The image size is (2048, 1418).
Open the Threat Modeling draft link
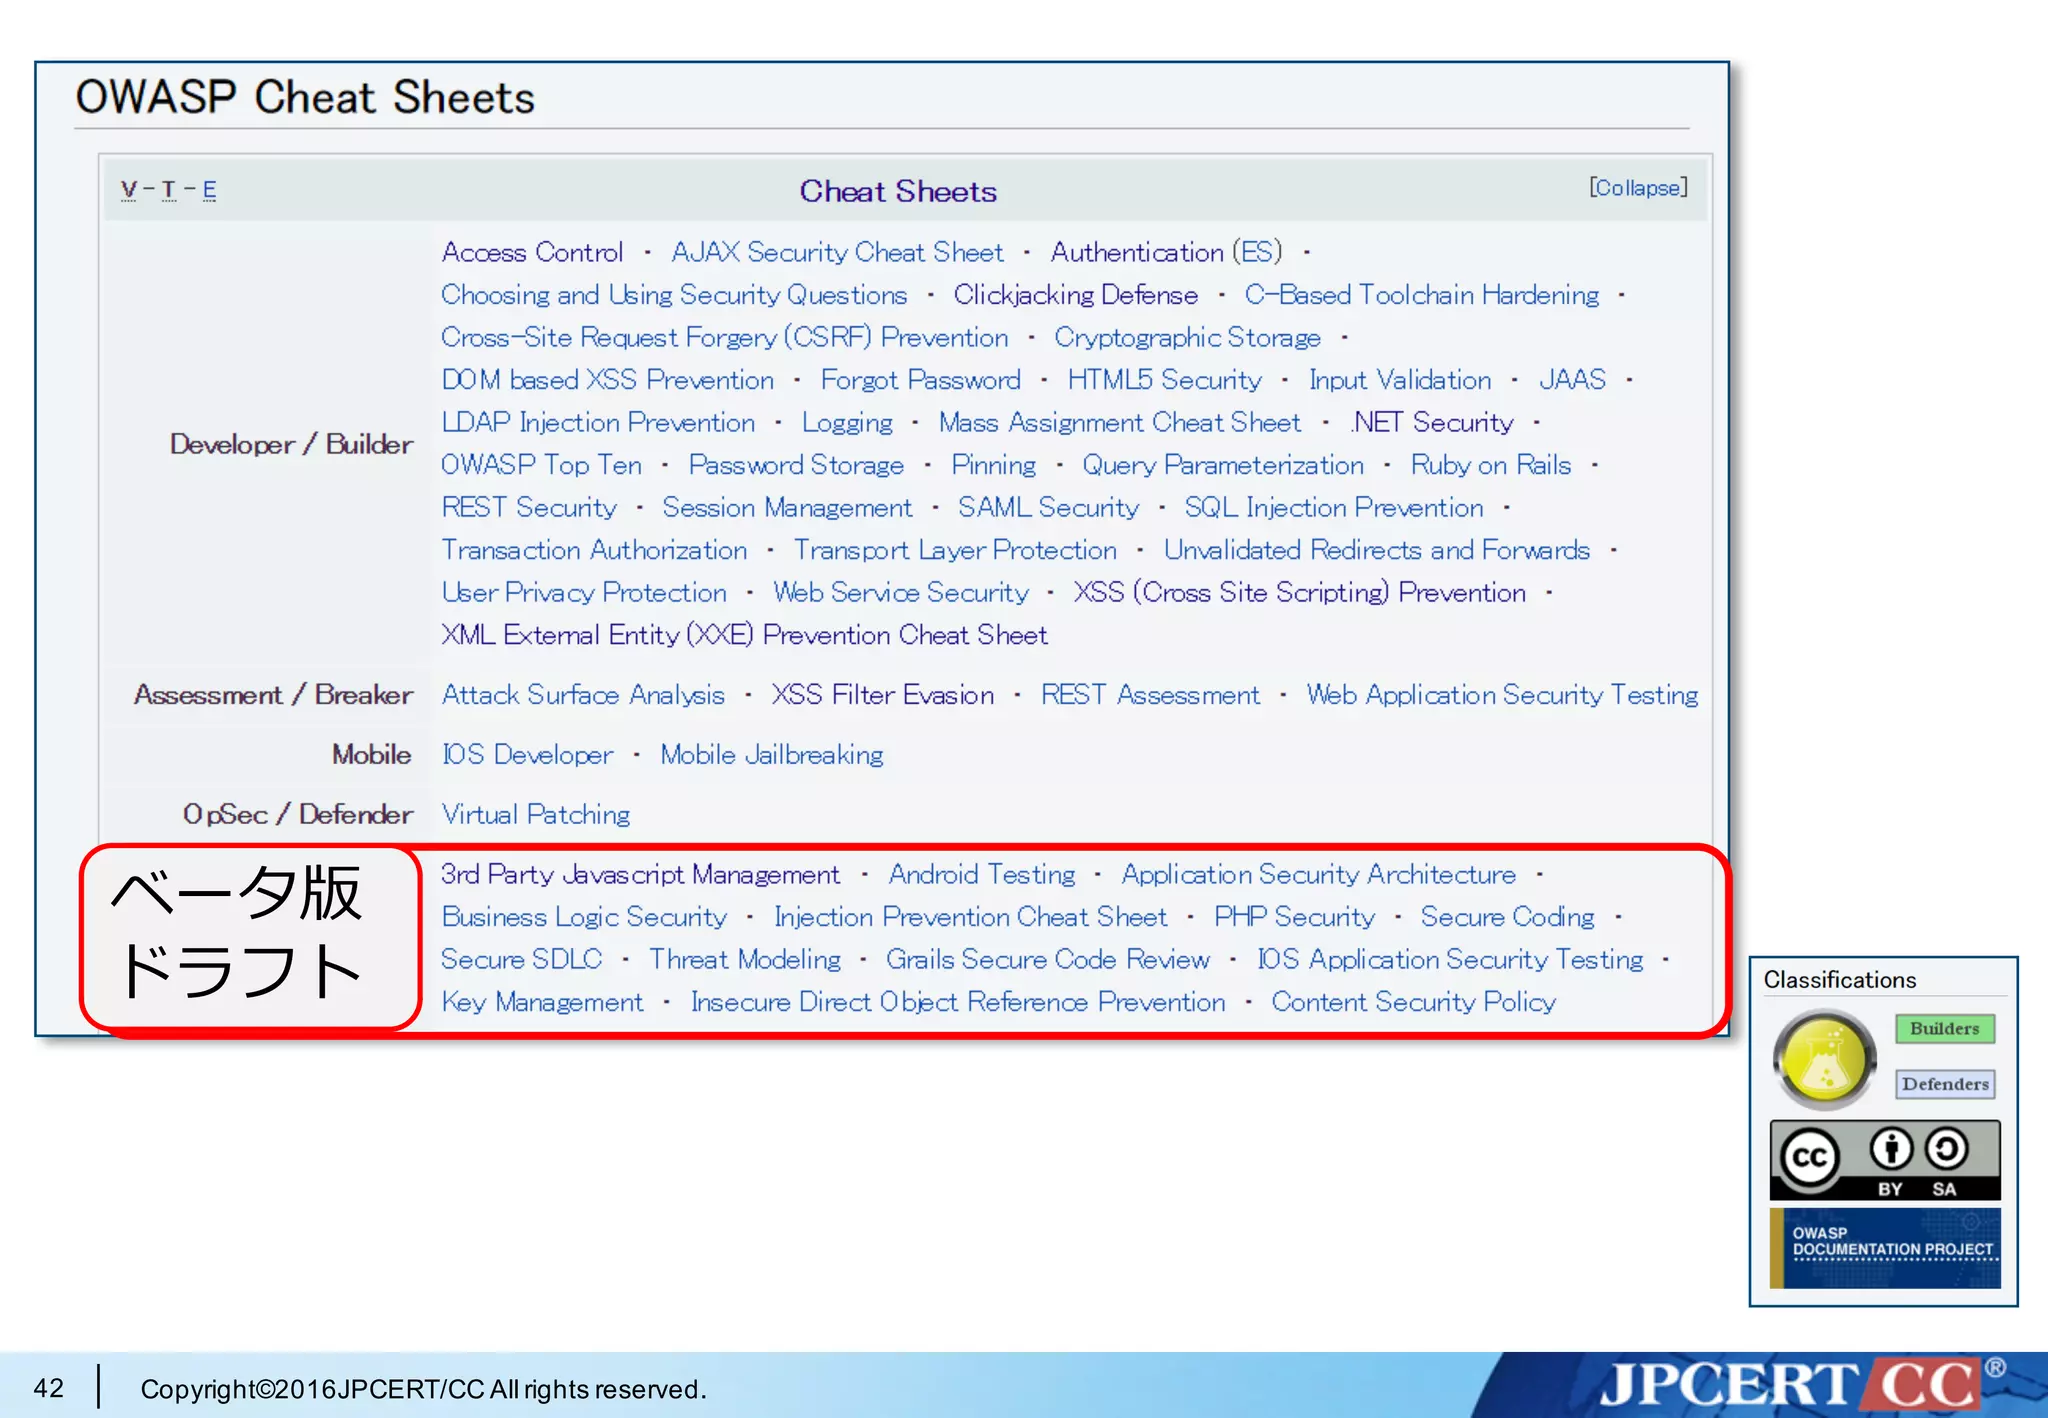click(x=745, y=960)
